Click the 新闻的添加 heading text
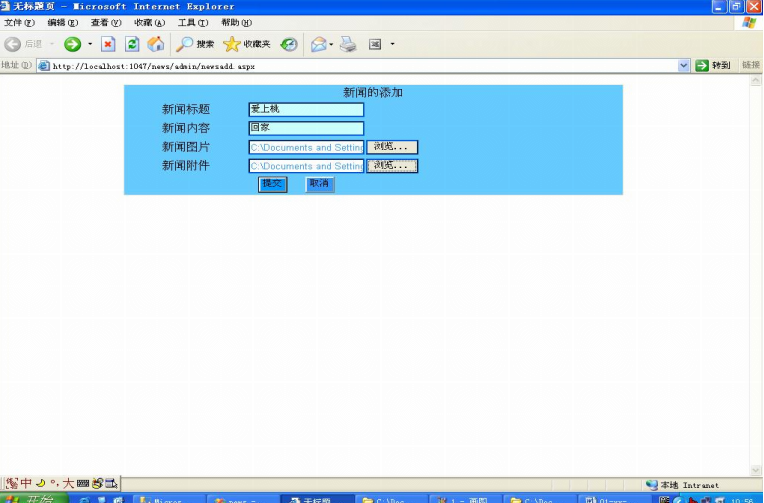The width and height of the screenshot is (764, 503). [x=373, y=93]
